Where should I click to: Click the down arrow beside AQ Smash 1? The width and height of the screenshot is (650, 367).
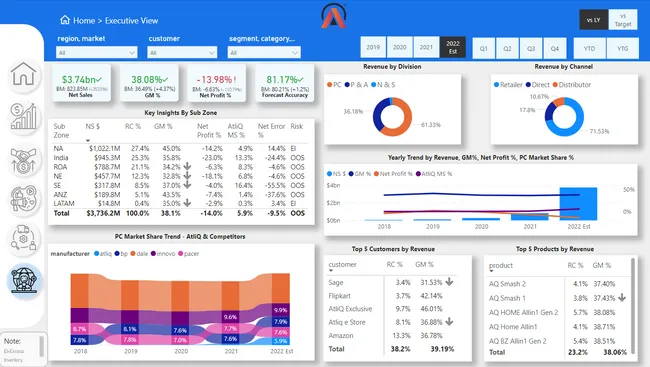tap(622, 298)
